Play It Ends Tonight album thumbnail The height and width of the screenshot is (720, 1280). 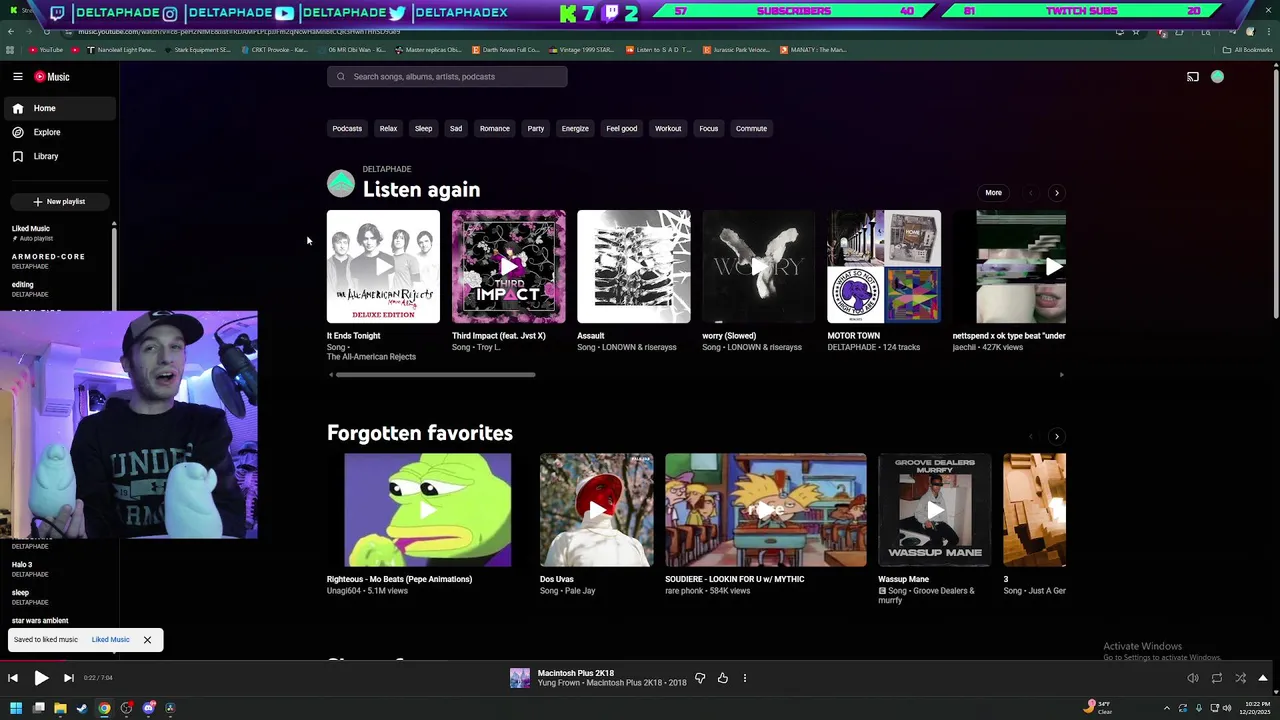pyautogui.click(x=383, y=267)
